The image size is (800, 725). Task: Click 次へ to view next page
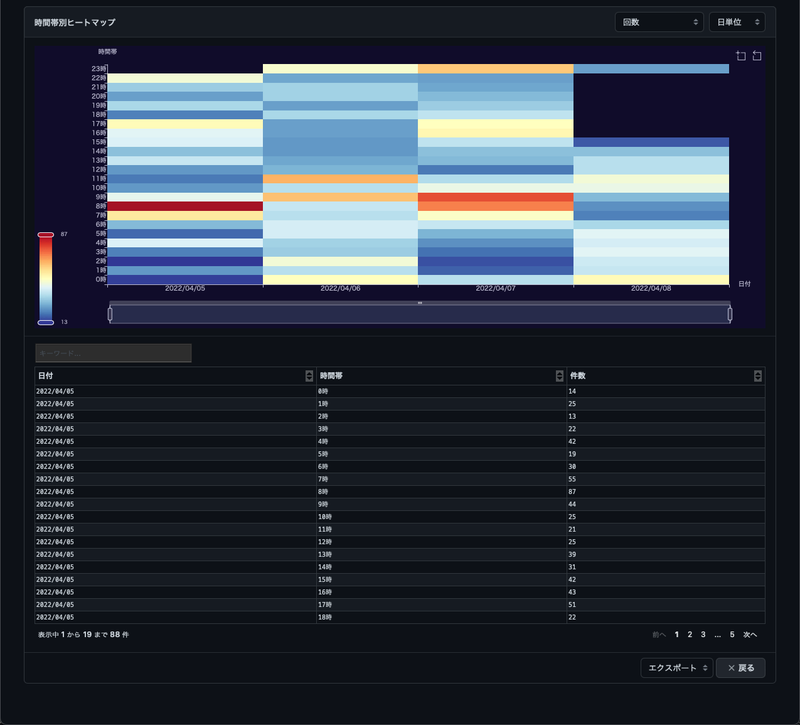pos(750,635)
